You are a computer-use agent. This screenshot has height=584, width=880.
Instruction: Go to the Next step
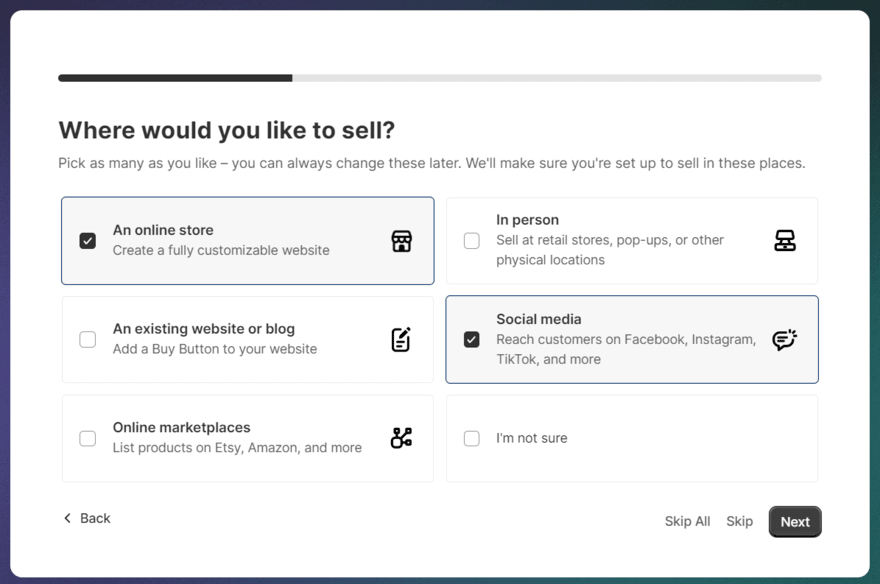coord(795,522)
